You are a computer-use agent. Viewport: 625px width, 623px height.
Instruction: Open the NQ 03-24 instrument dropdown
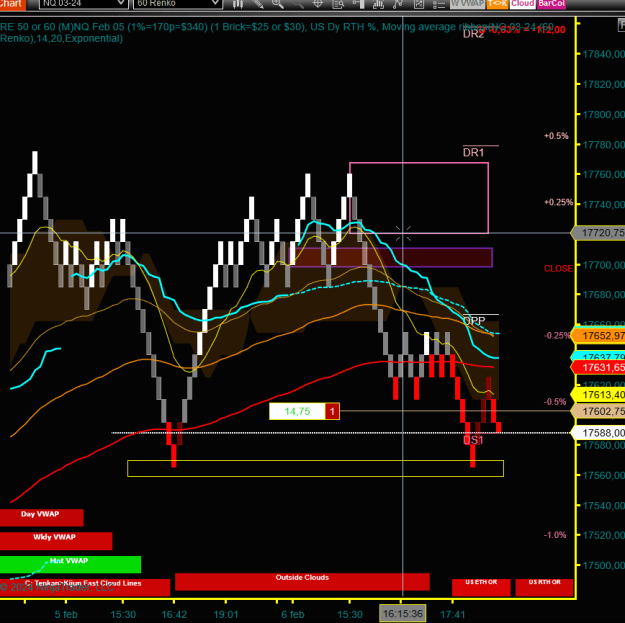pyautogui.click(x=84, y=3)
